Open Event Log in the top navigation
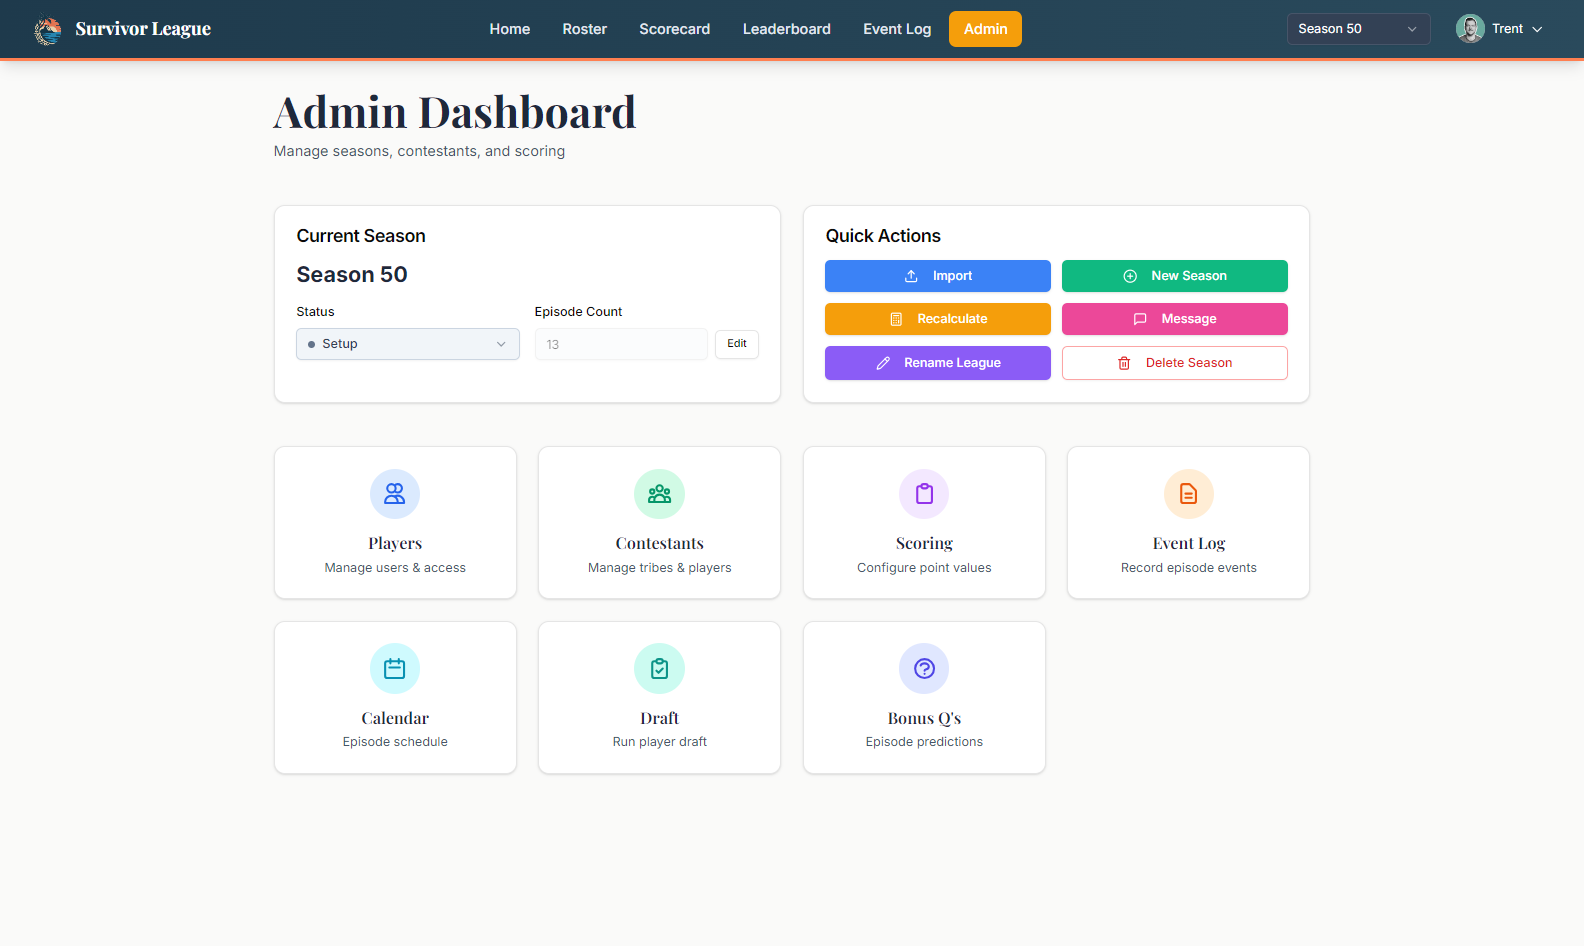The image size is (1584, 946). [897, 29]
